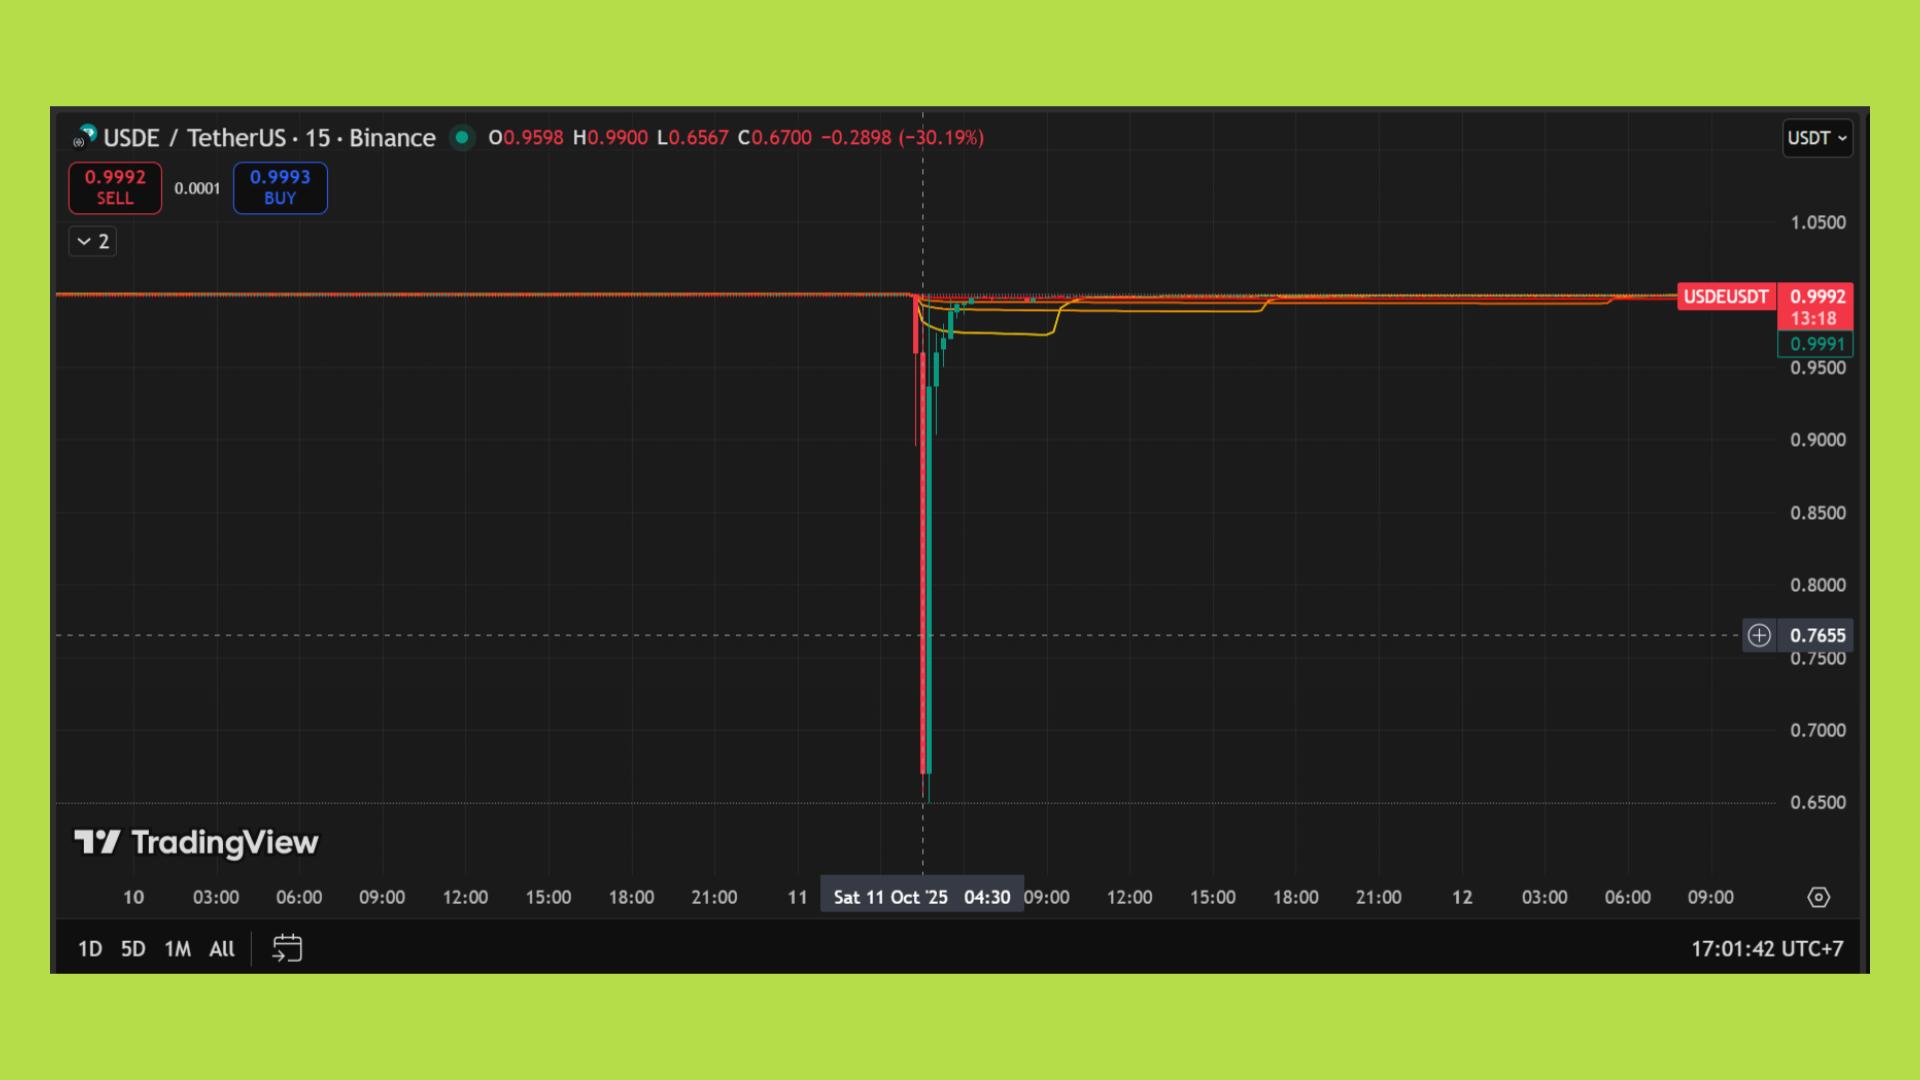Click the 0.9991 green price label
The width and height of the screenshot is (1920, 1080).
click(x=1816, y=344)
